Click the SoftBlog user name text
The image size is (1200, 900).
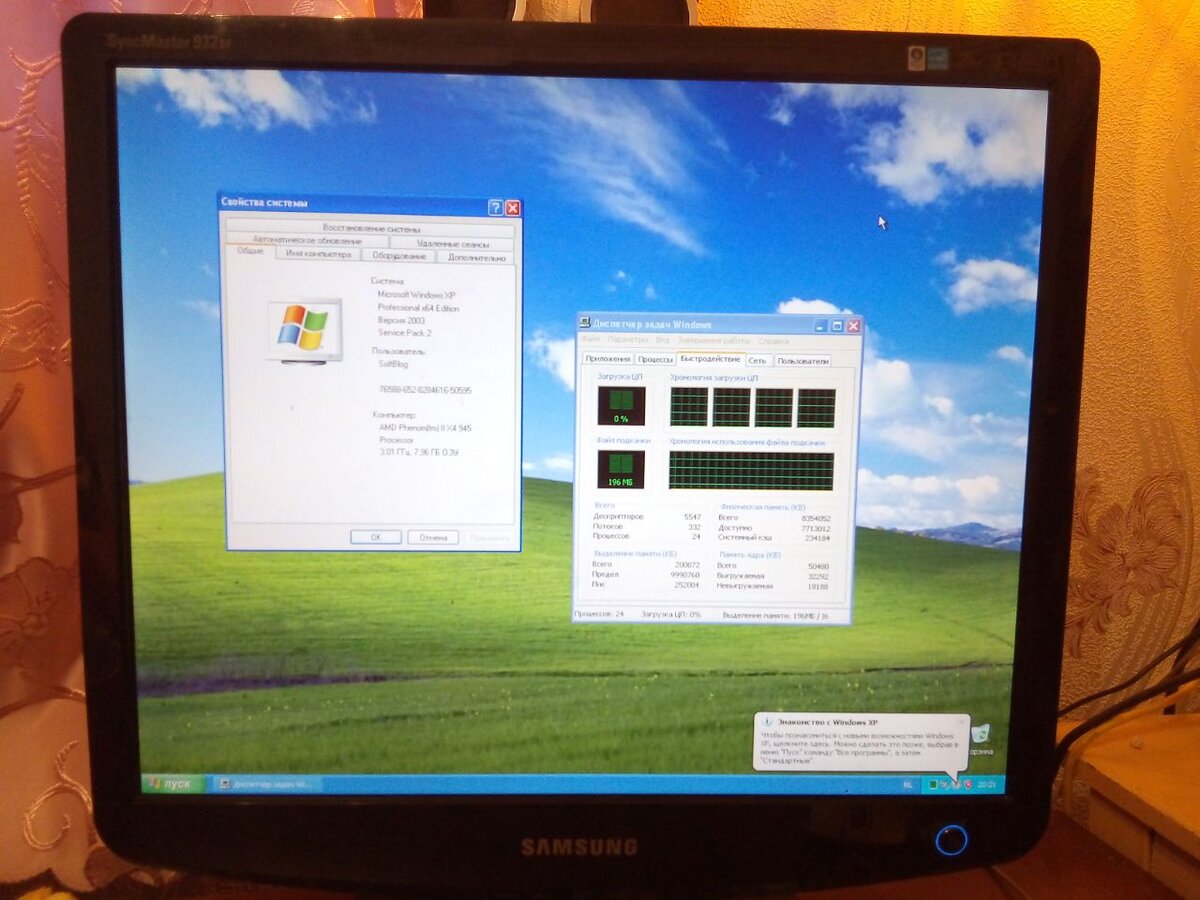point(393,364)
